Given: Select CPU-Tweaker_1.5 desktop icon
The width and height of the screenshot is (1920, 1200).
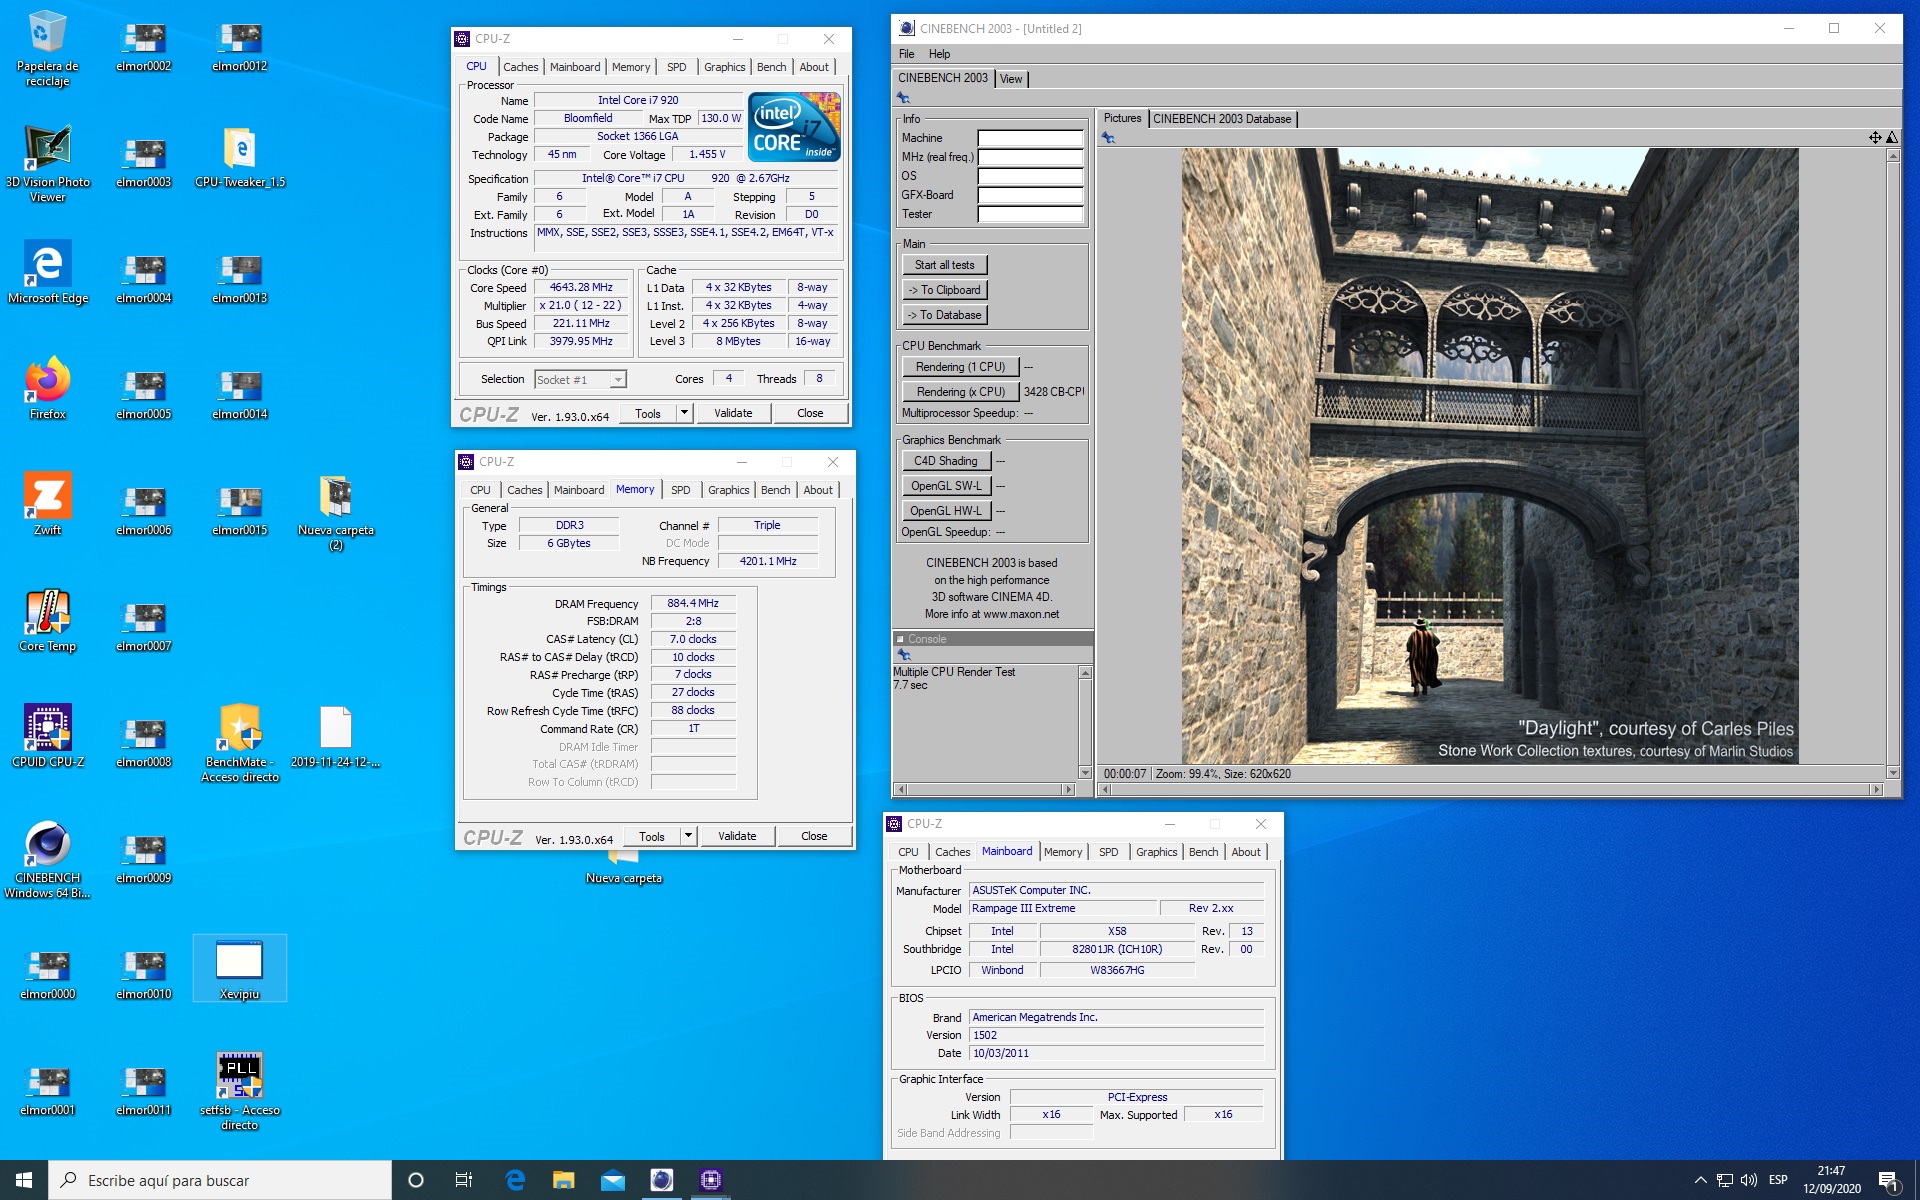Looking at the screenshot, I should (240, 156).
